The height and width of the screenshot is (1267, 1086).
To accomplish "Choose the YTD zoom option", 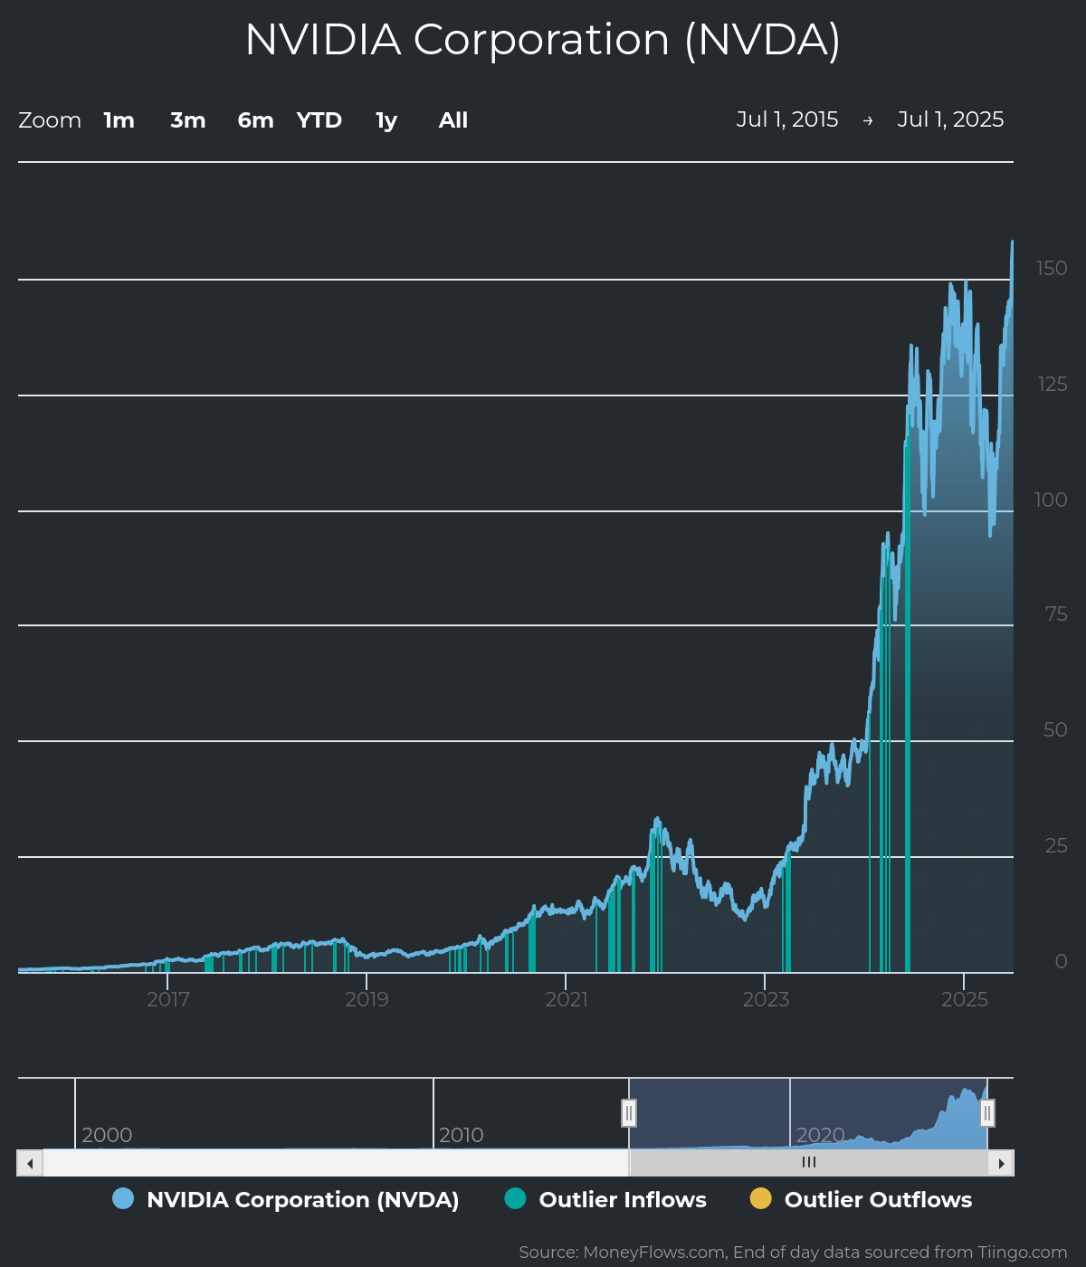I will 319,120.
